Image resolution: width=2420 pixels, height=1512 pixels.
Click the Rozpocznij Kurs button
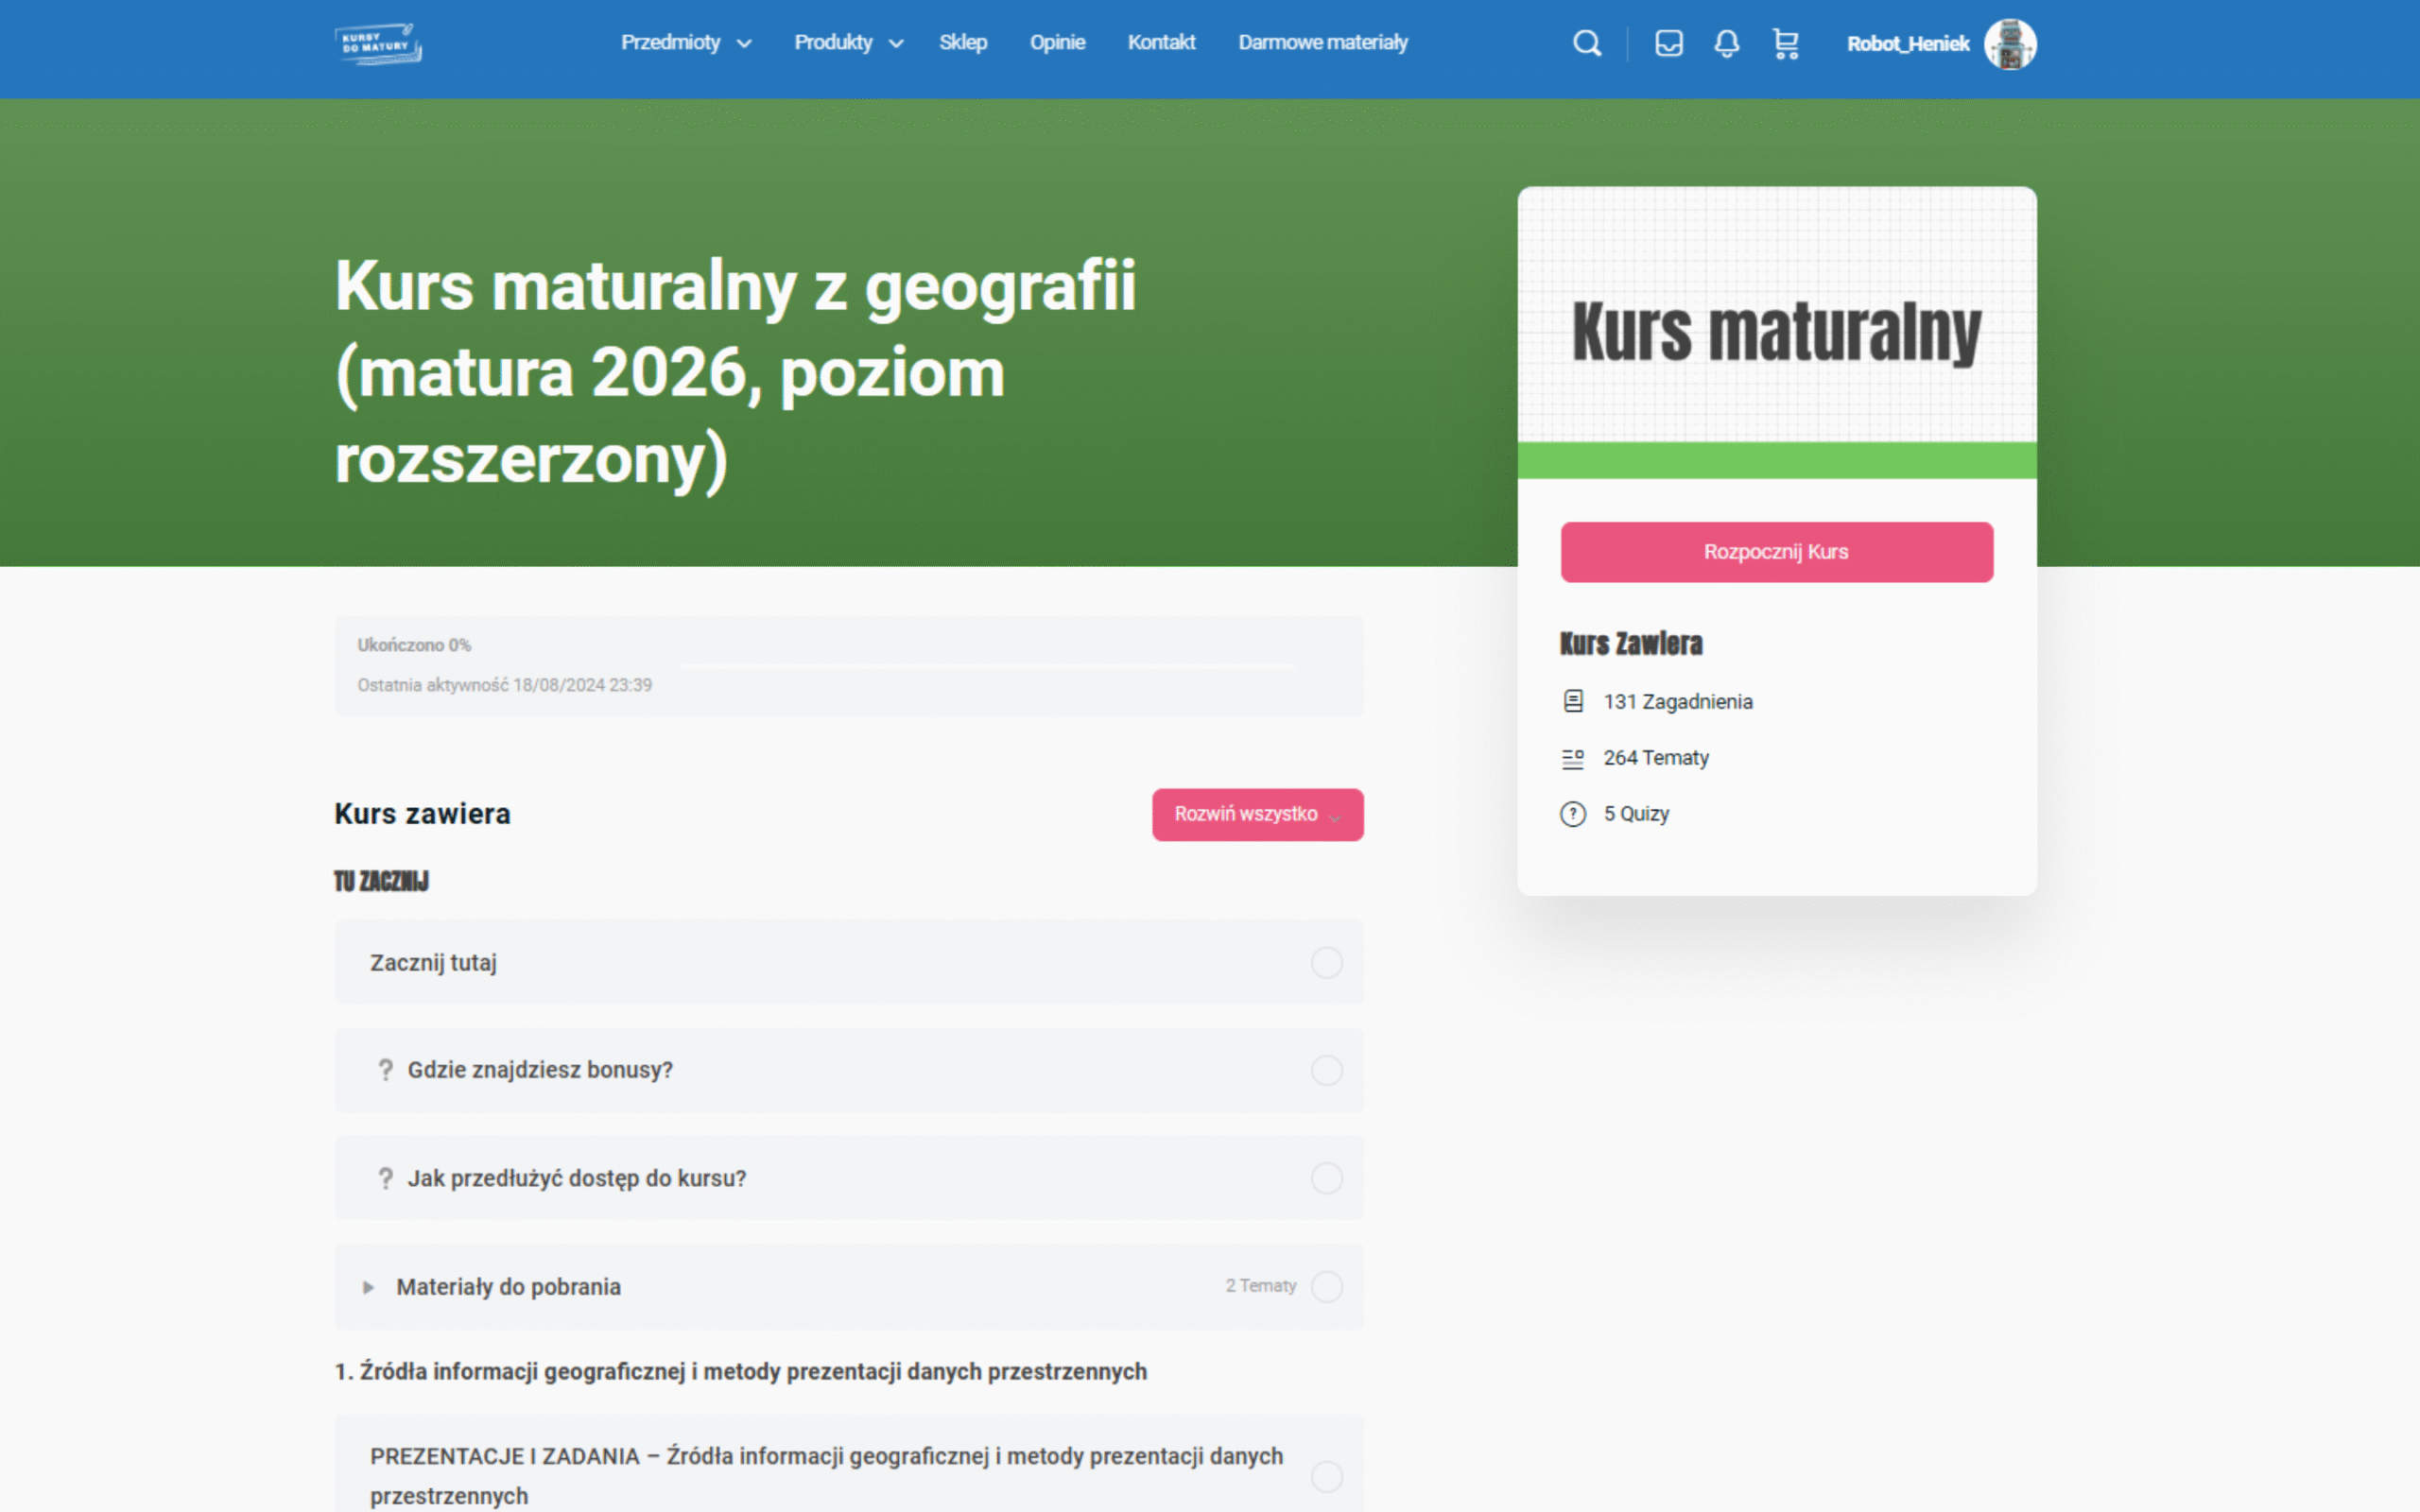point(1777,552)
